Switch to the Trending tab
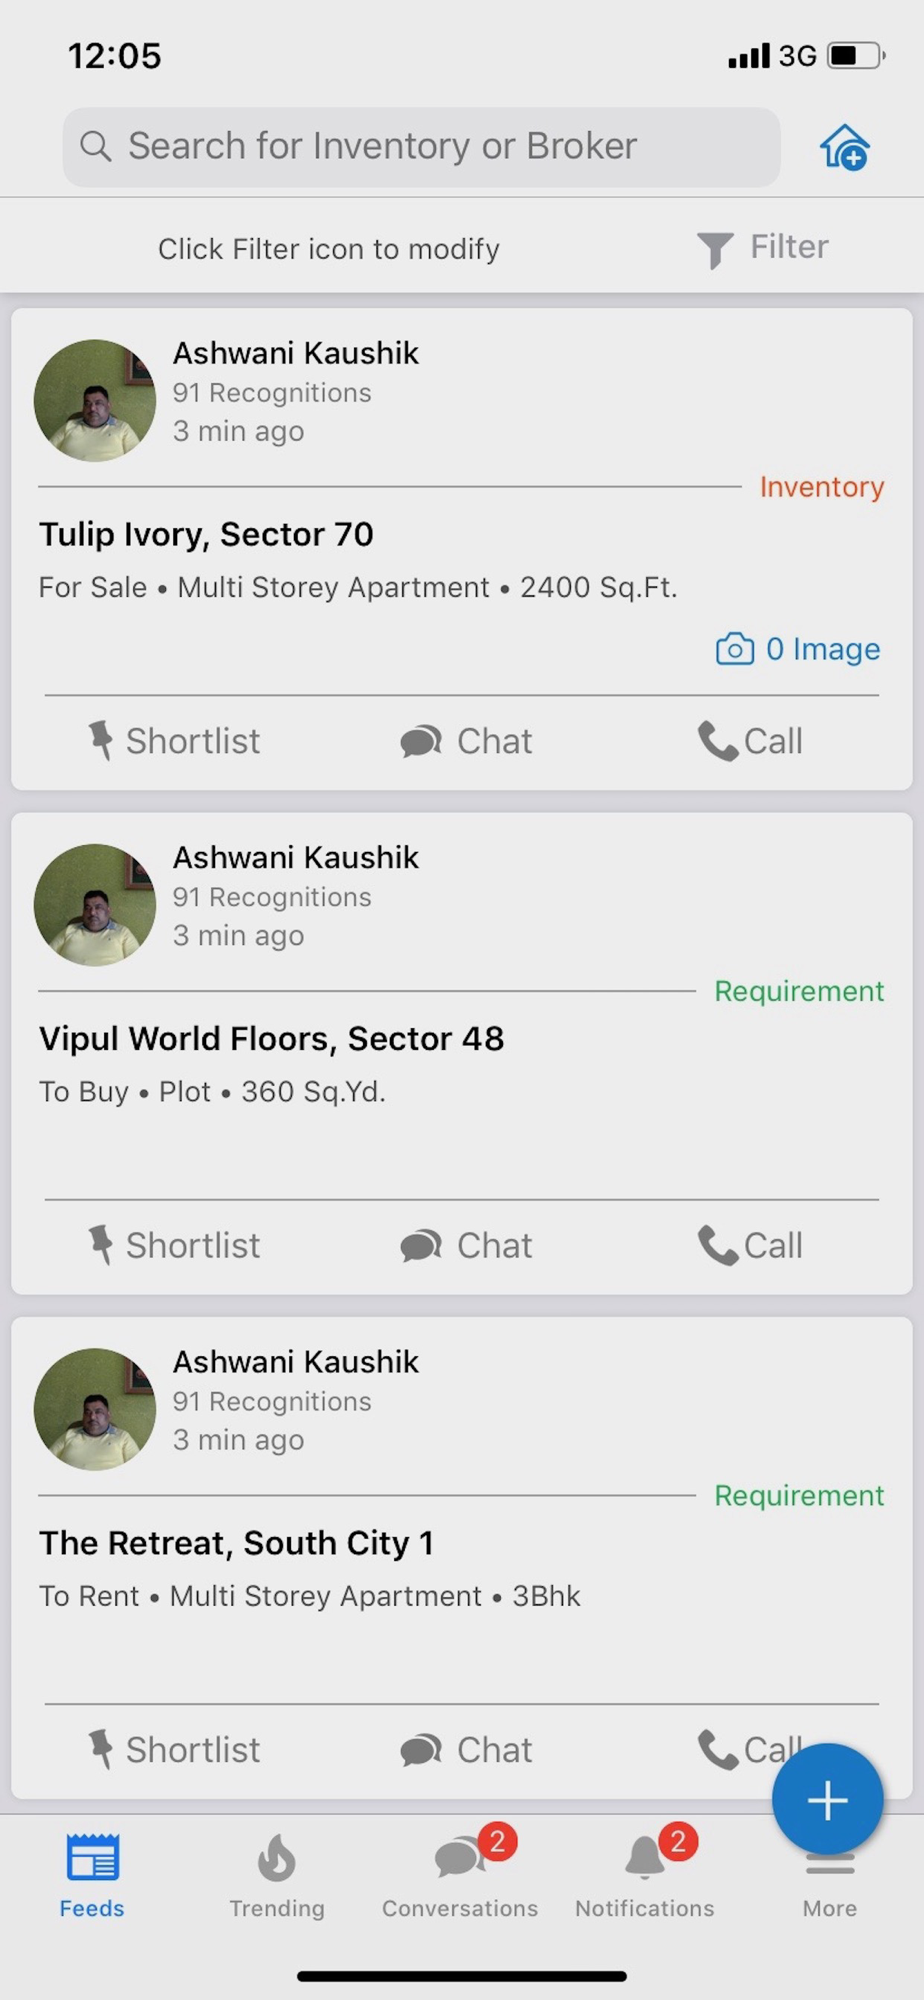The image size is (924, 2000). point(277,1877)
